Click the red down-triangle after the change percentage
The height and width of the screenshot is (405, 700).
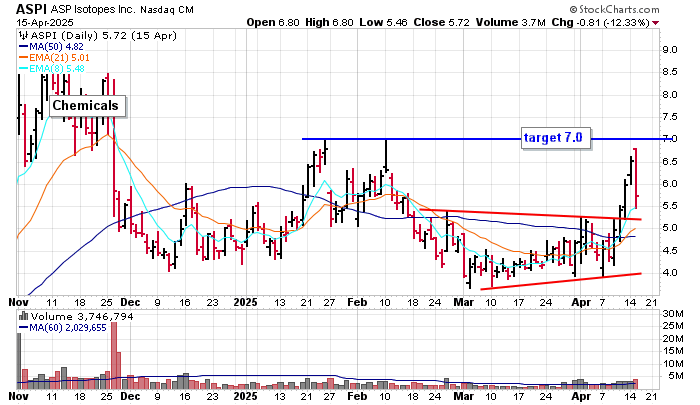(655, 23)
